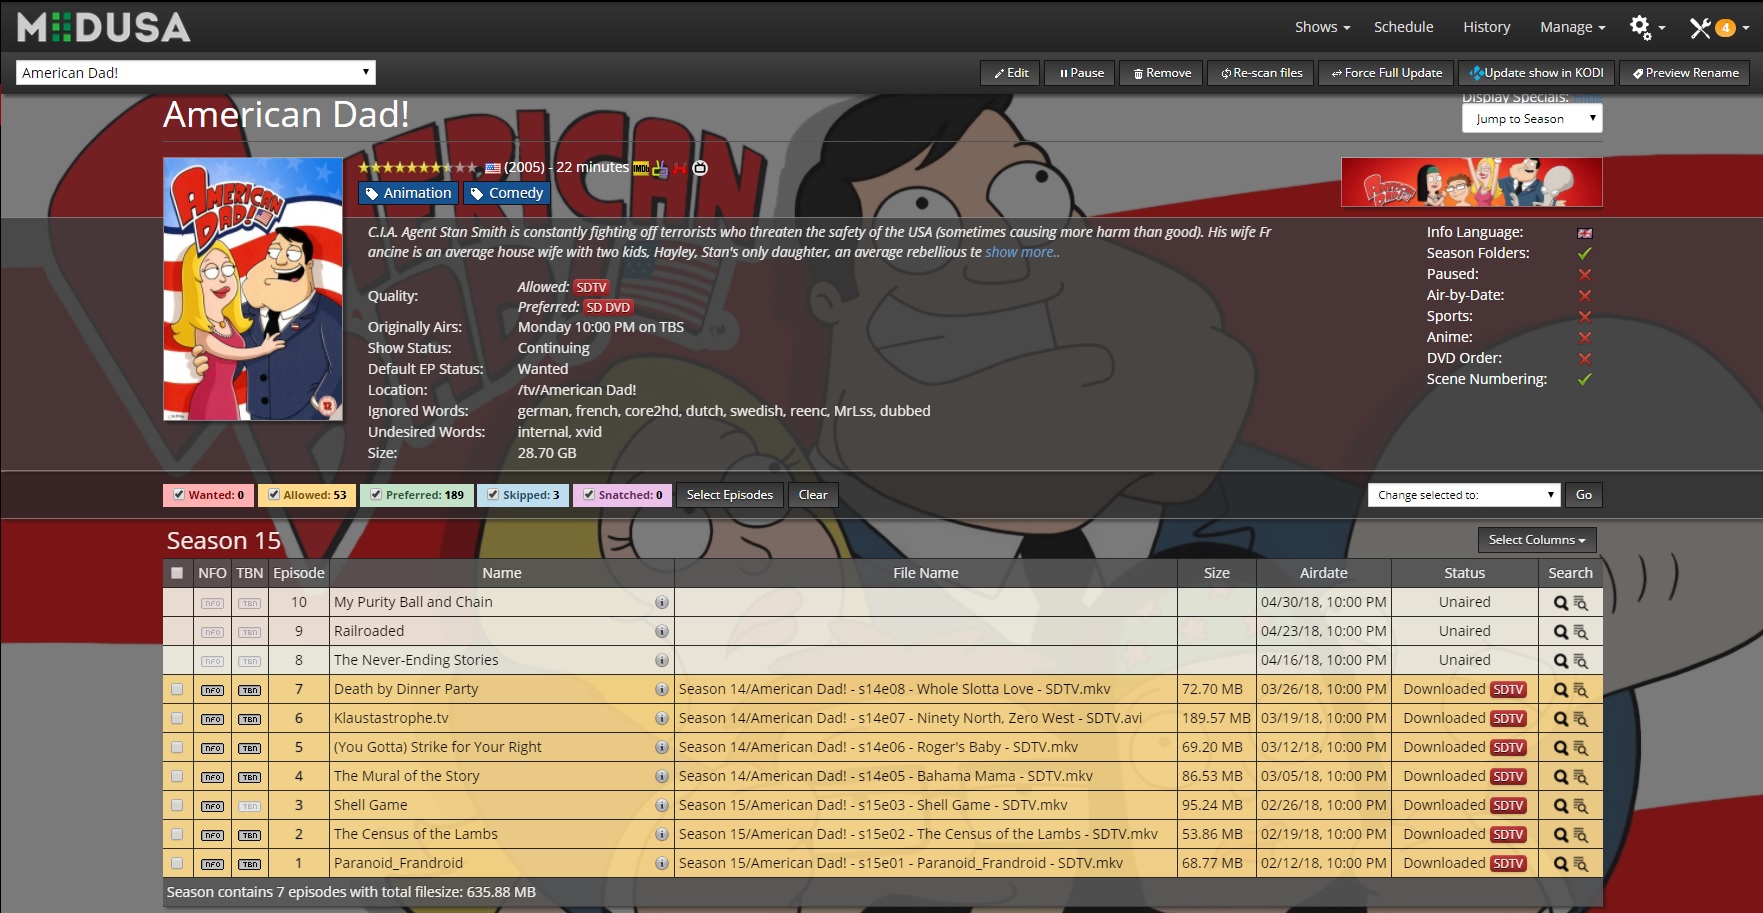1763x913 pixels.
Task: Click show more.. to expand the description
Action: (1020, 252)
